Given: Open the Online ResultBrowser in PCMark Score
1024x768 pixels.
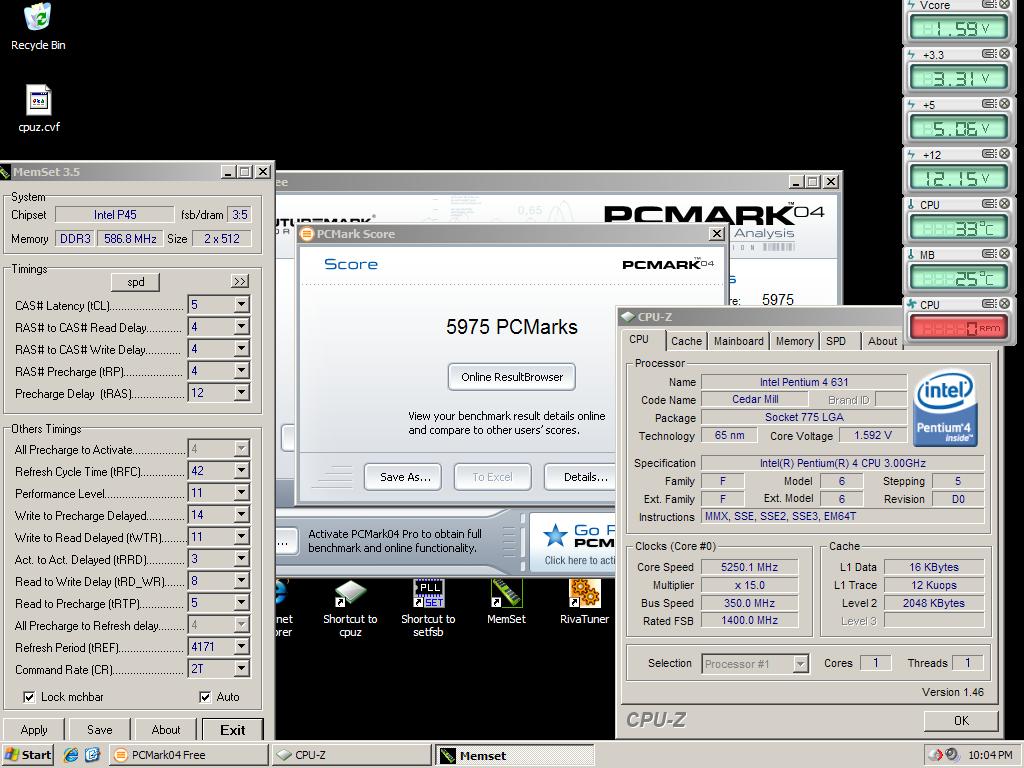Looking at the screenshot, I should click(x=511, y=377).
